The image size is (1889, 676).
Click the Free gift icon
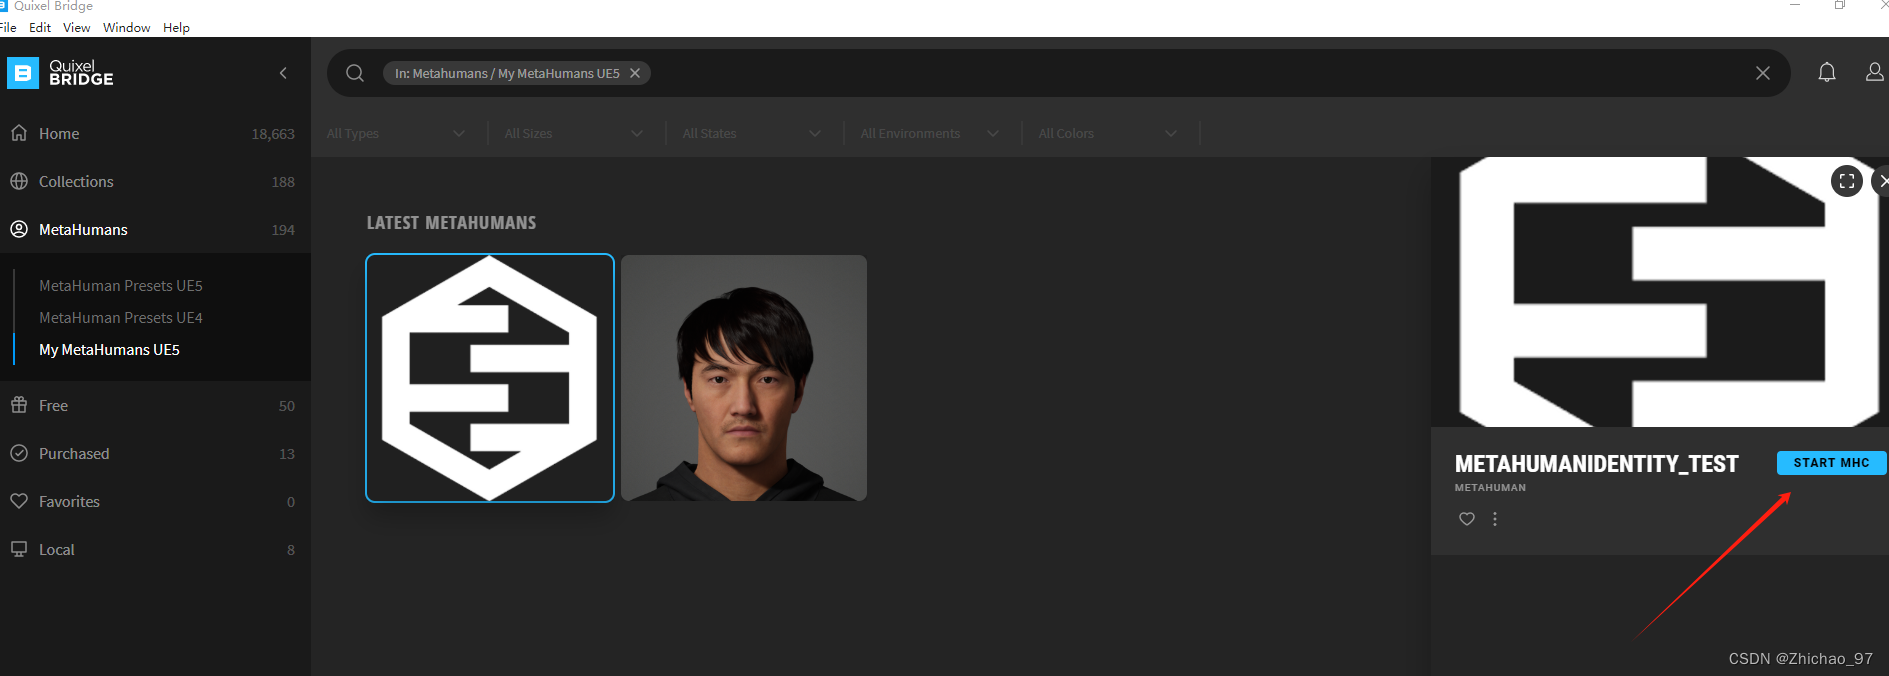(19, 405)
